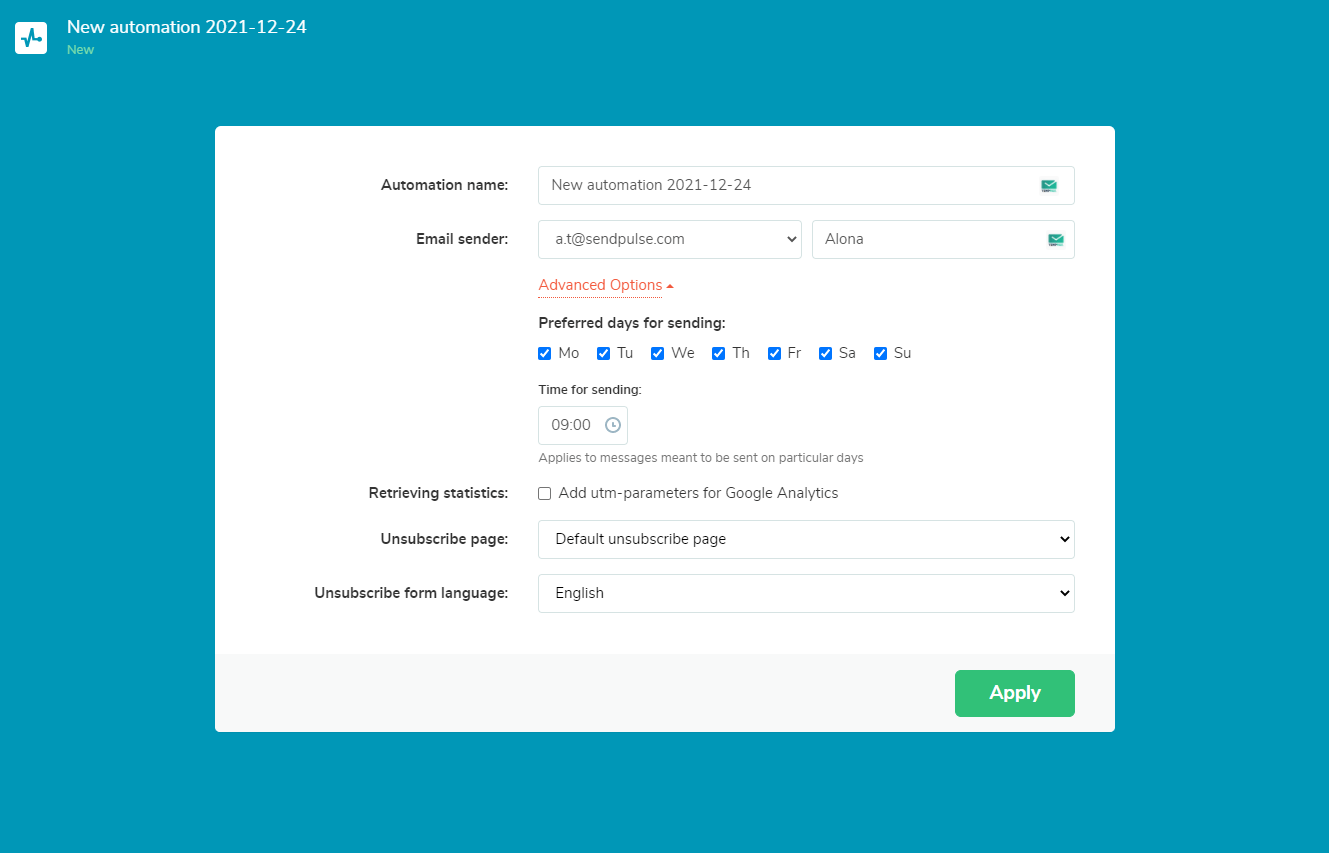Uncheck the Tu day checkbox
This screenshot has height=853, width=1329.
tap(604, 353)
